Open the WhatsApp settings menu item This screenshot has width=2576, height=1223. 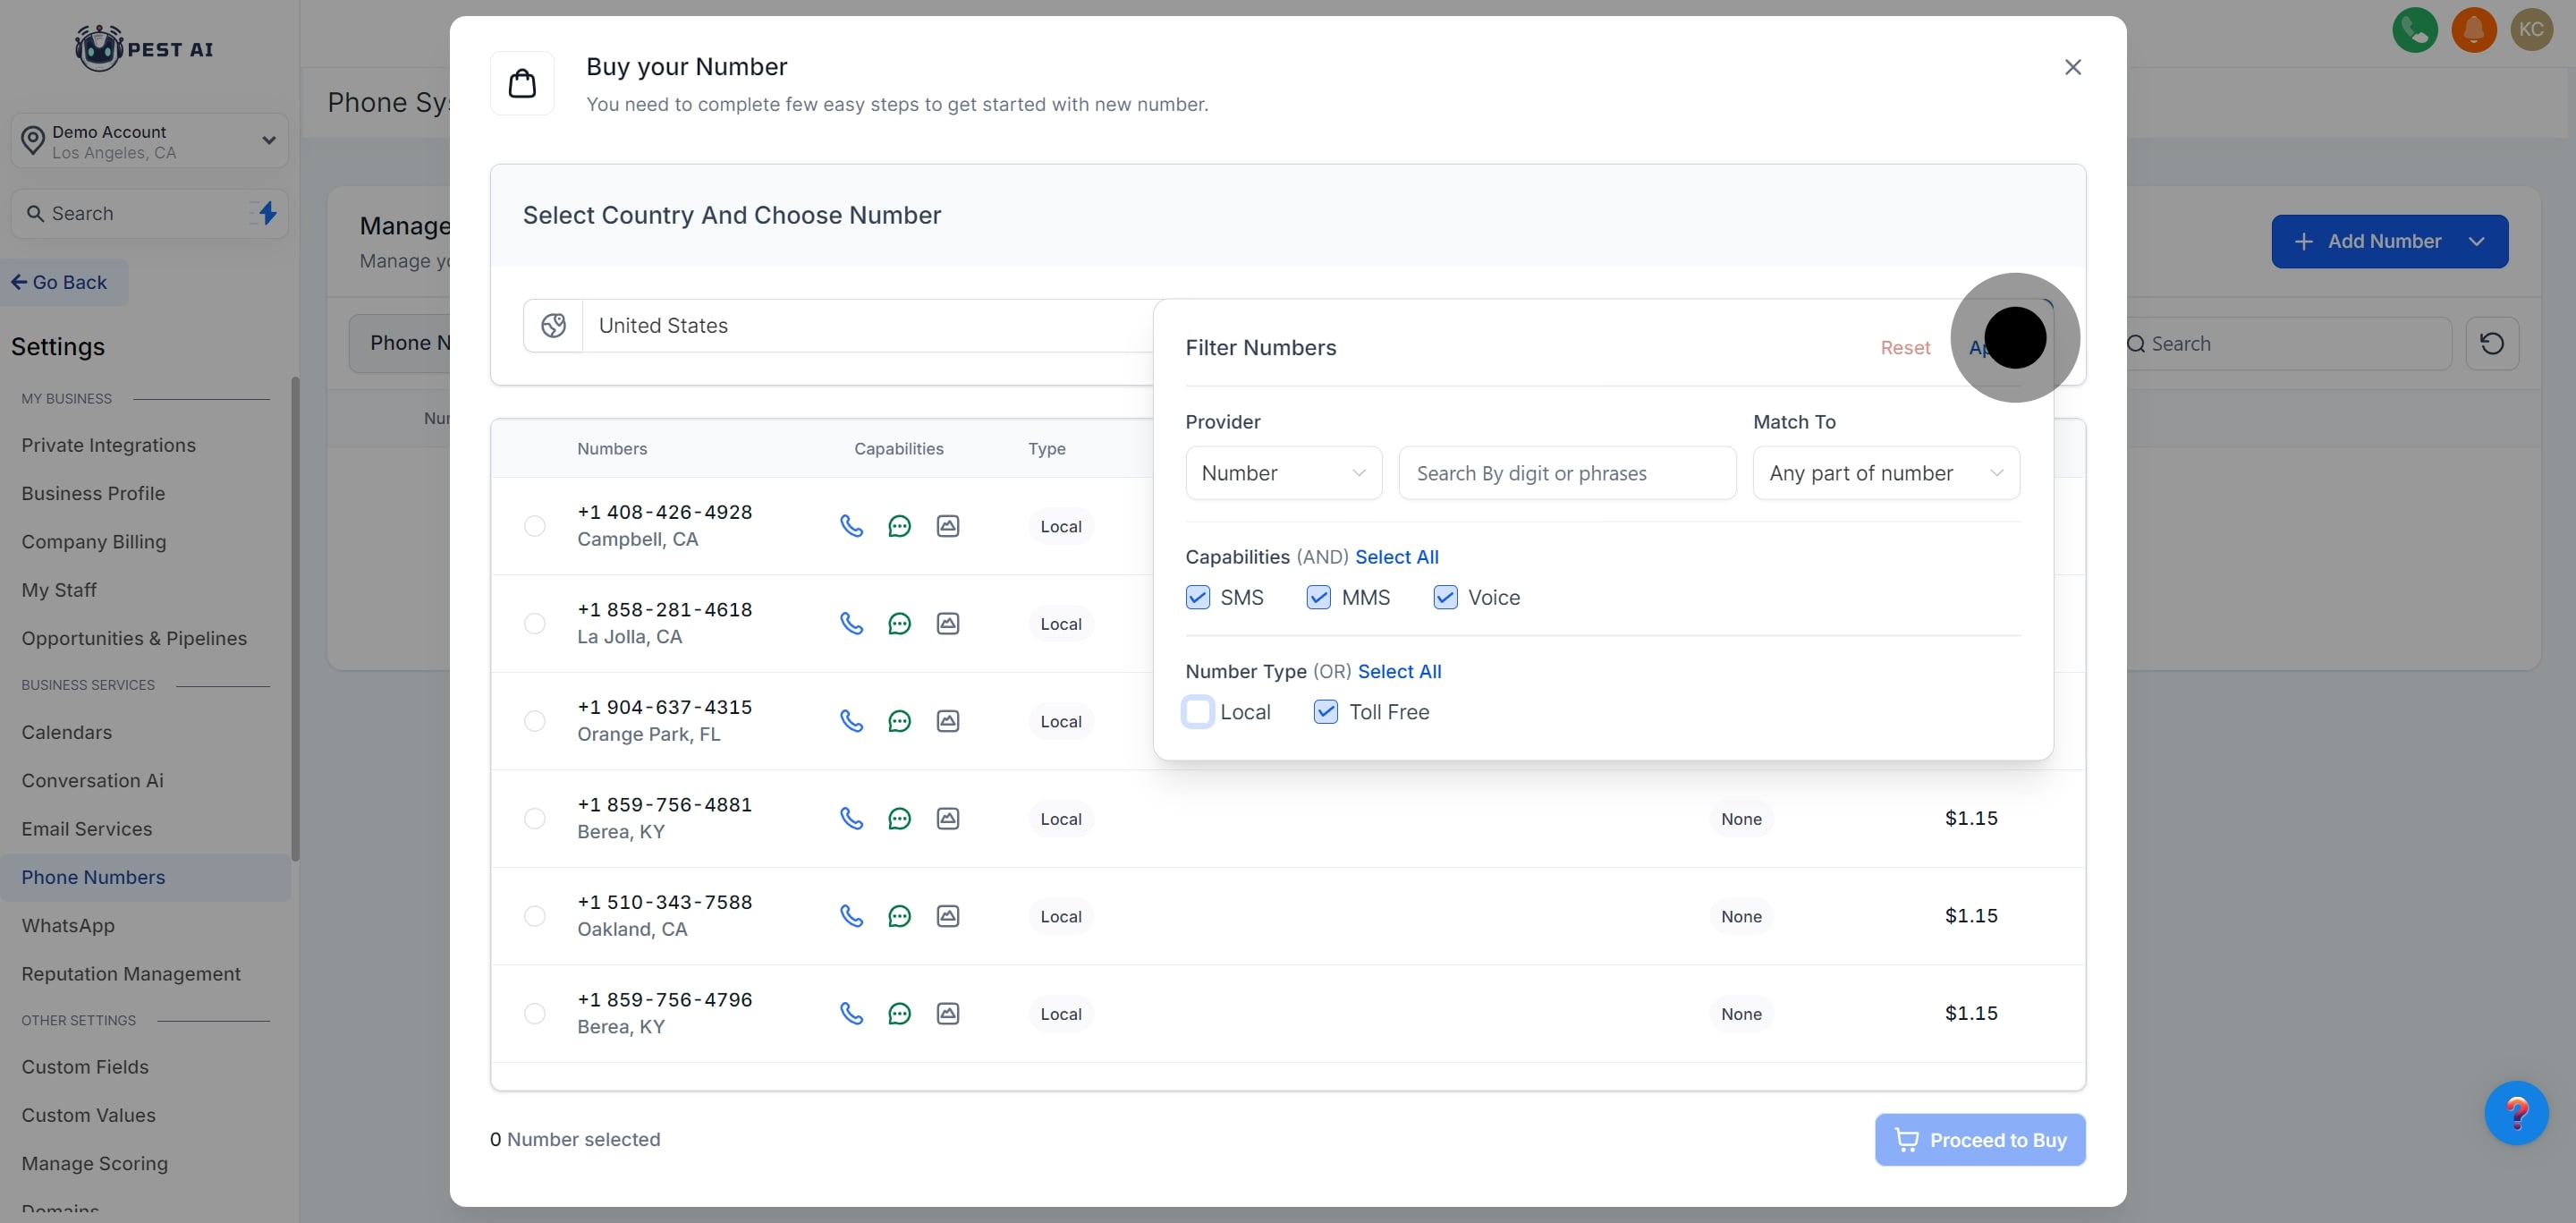[68, 926]
